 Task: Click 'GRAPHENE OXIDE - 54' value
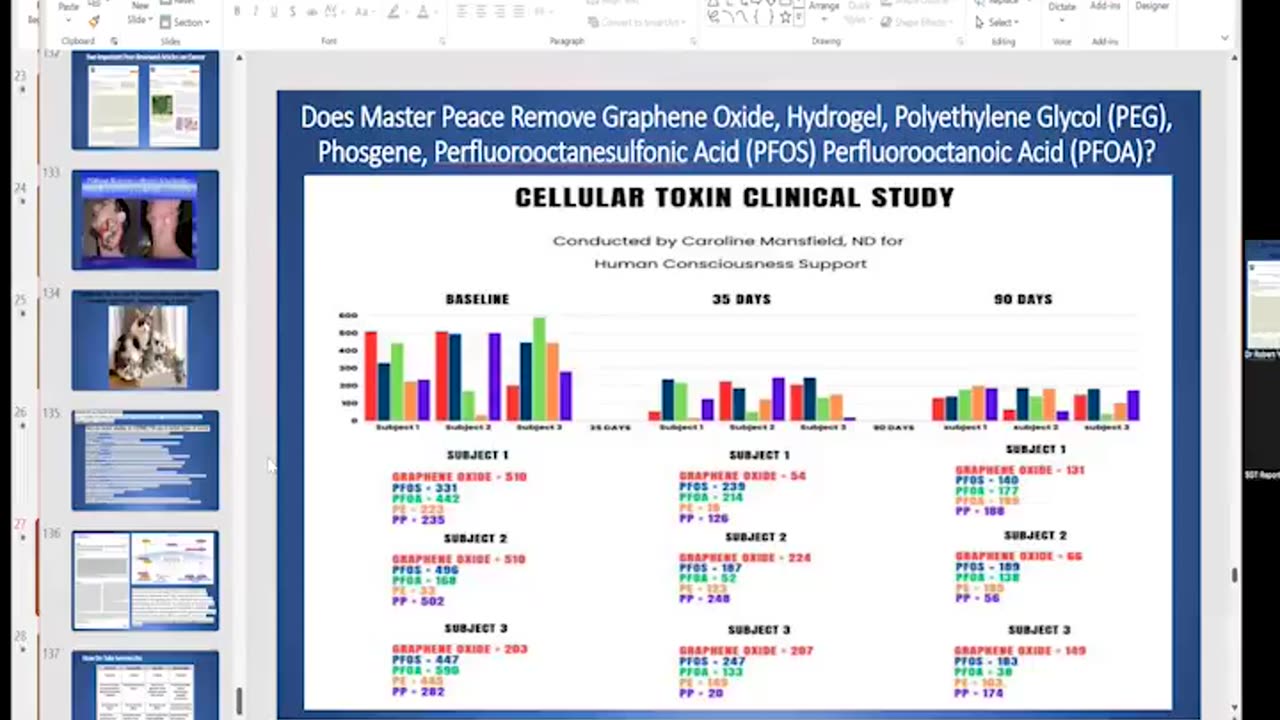(743, 476)
